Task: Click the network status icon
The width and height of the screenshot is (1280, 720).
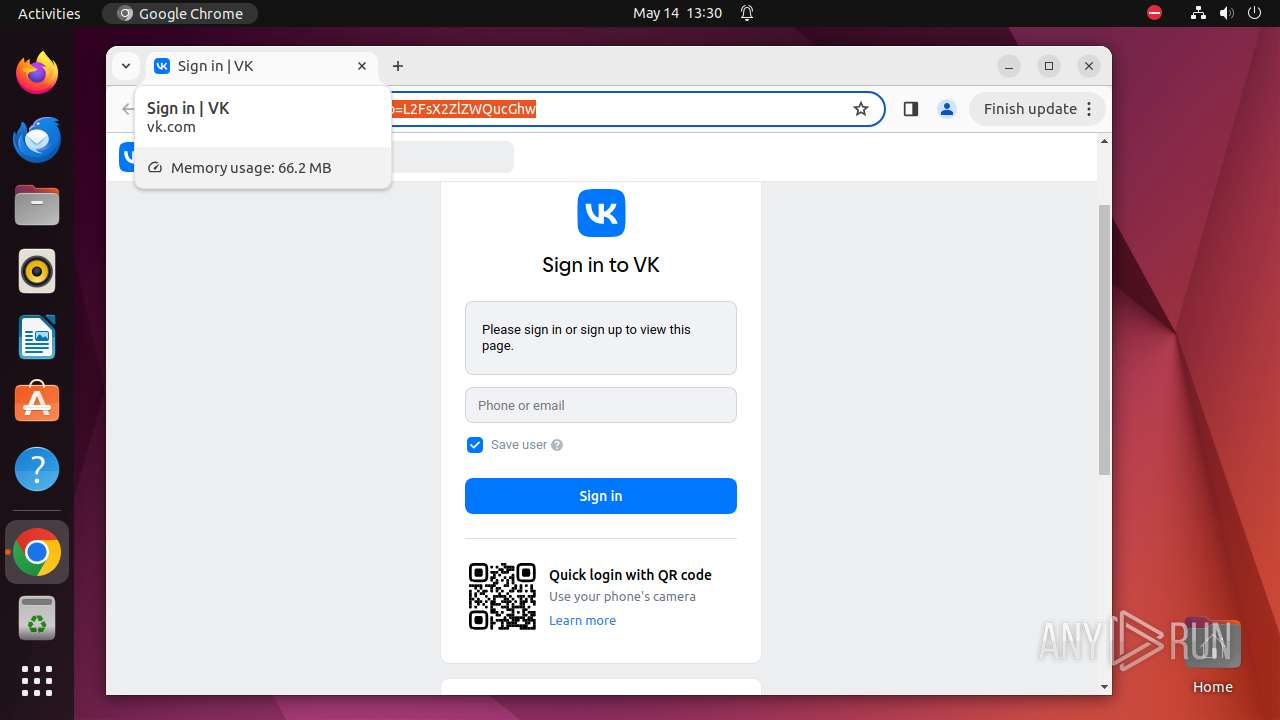Action: pos(1199,13)
